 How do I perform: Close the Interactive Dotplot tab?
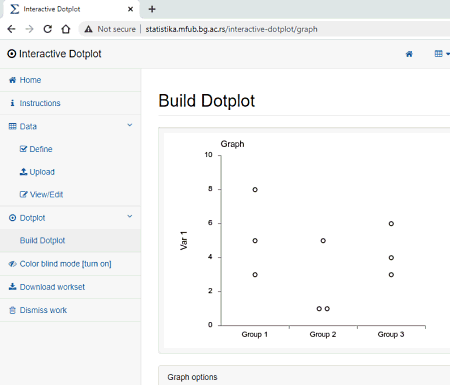[130, 9]
